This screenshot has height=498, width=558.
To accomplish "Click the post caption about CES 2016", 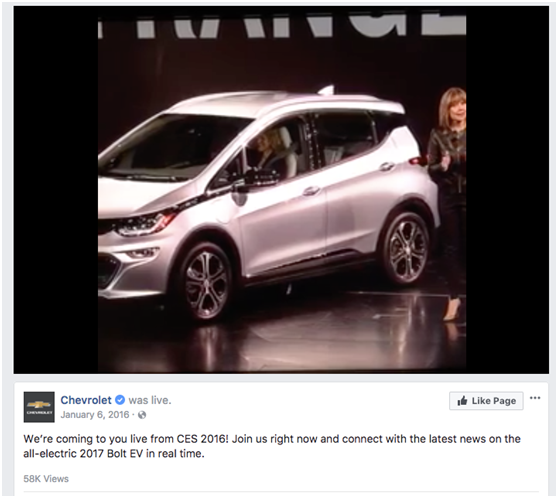I will (272, 446).
